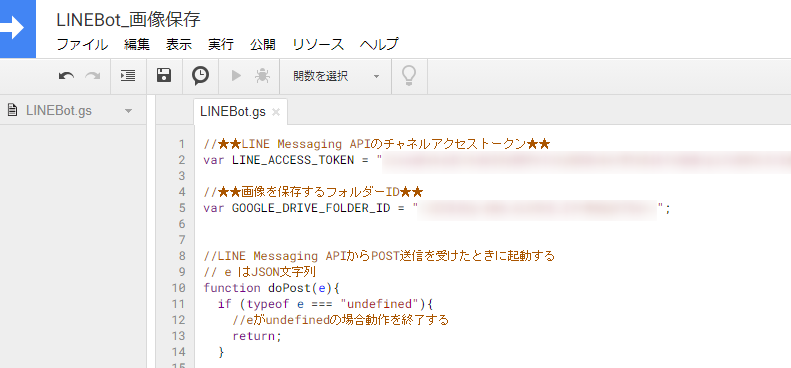This screenshot has width=791, height=368.
Task: Close the LINEBot.gs editor tab
Action: (276, 112)
